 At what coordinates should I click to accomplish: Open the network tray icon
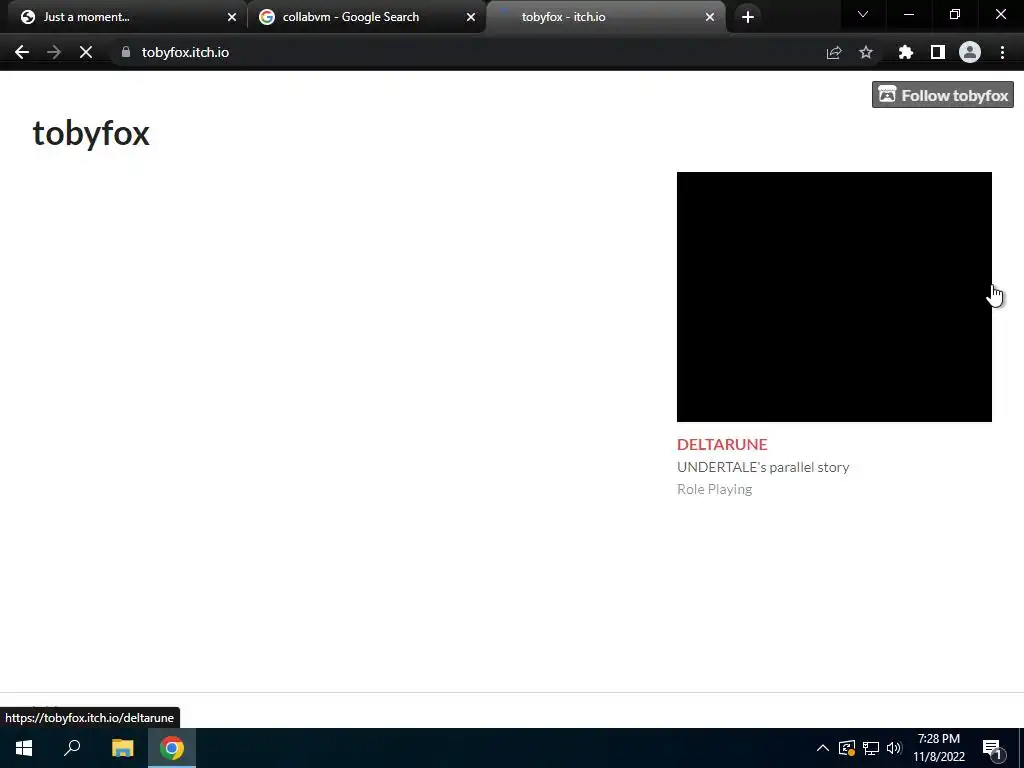pyautogui.click(x=871, y=748)
